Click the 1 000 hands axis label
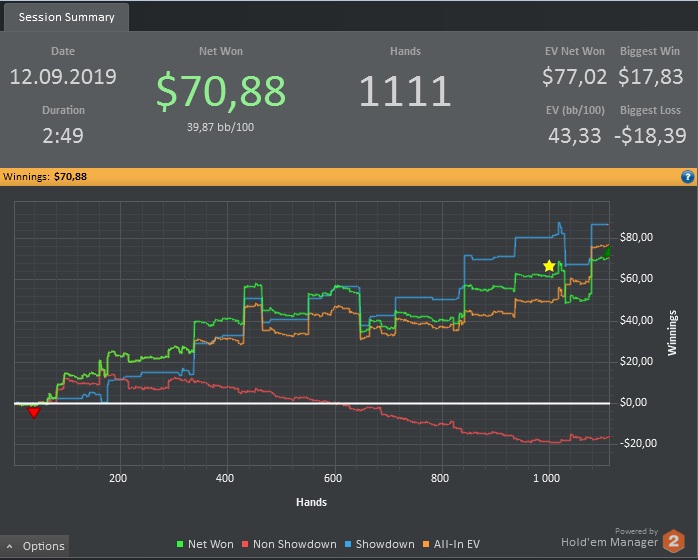698x560 pixels. click(x=547, y=479)
